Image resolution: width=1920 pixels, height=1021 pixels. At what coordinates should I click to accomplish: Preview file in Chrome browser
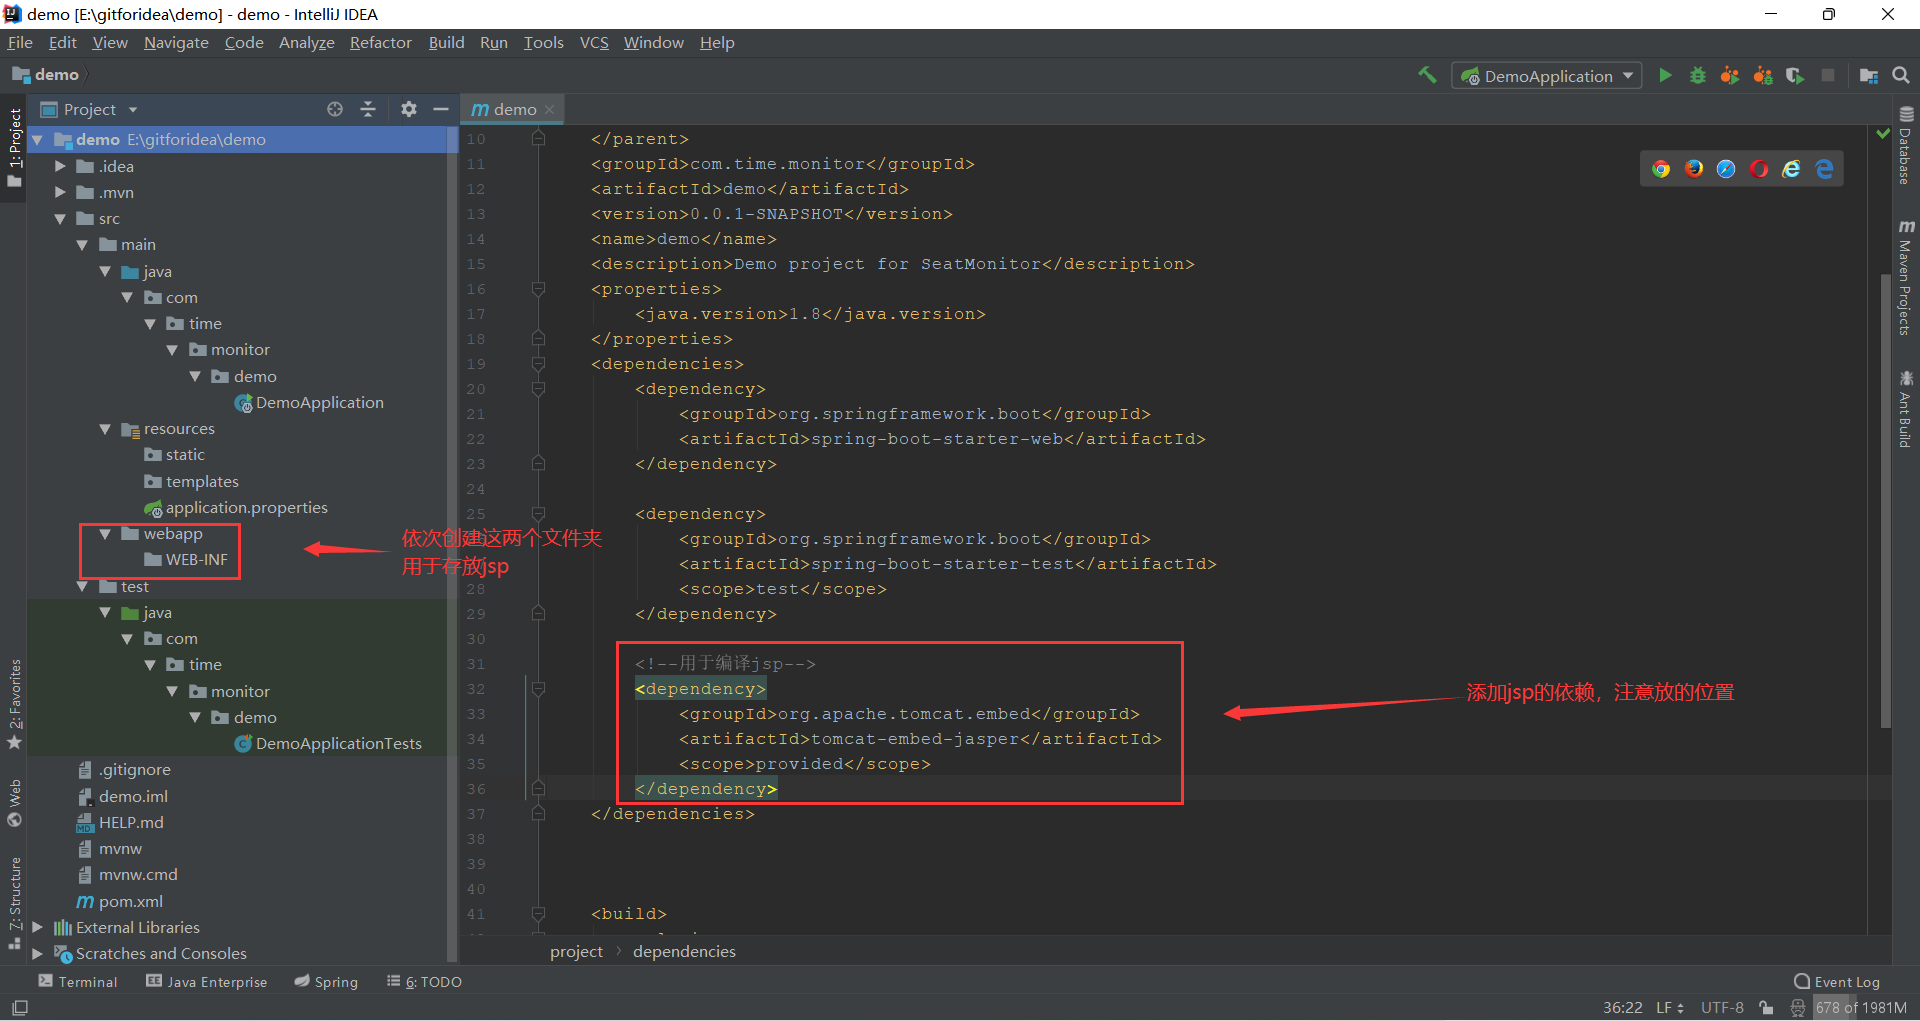[x=1661, y=169]
